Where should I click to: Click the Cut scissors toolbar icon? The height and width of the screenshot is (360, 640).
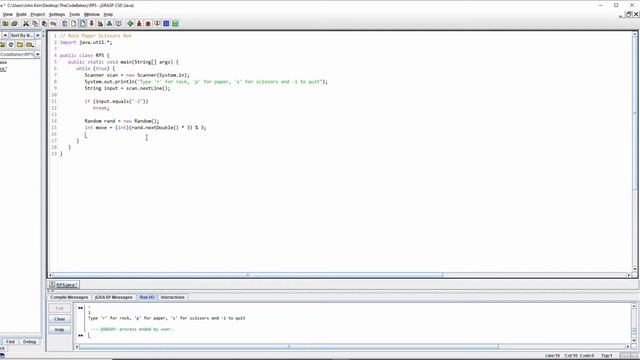pos(26,24)
